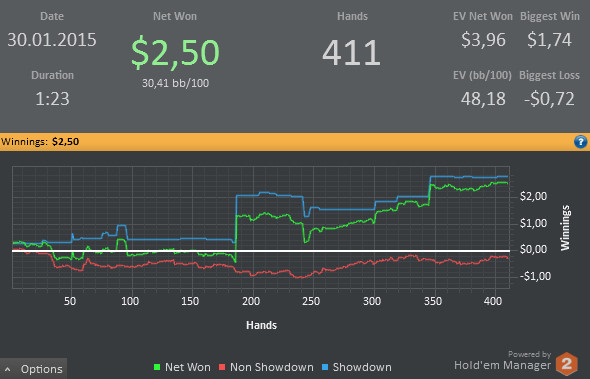Select the 411 Hands total
Viewport: 590px width, 379px height.
[352, 53]
